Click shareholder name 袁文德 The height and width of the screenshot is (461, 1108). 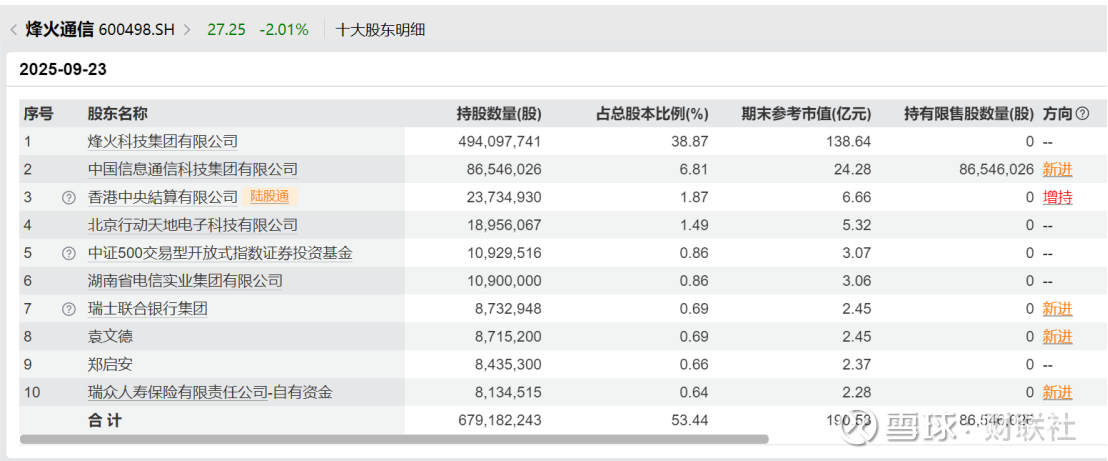point(110,337)
